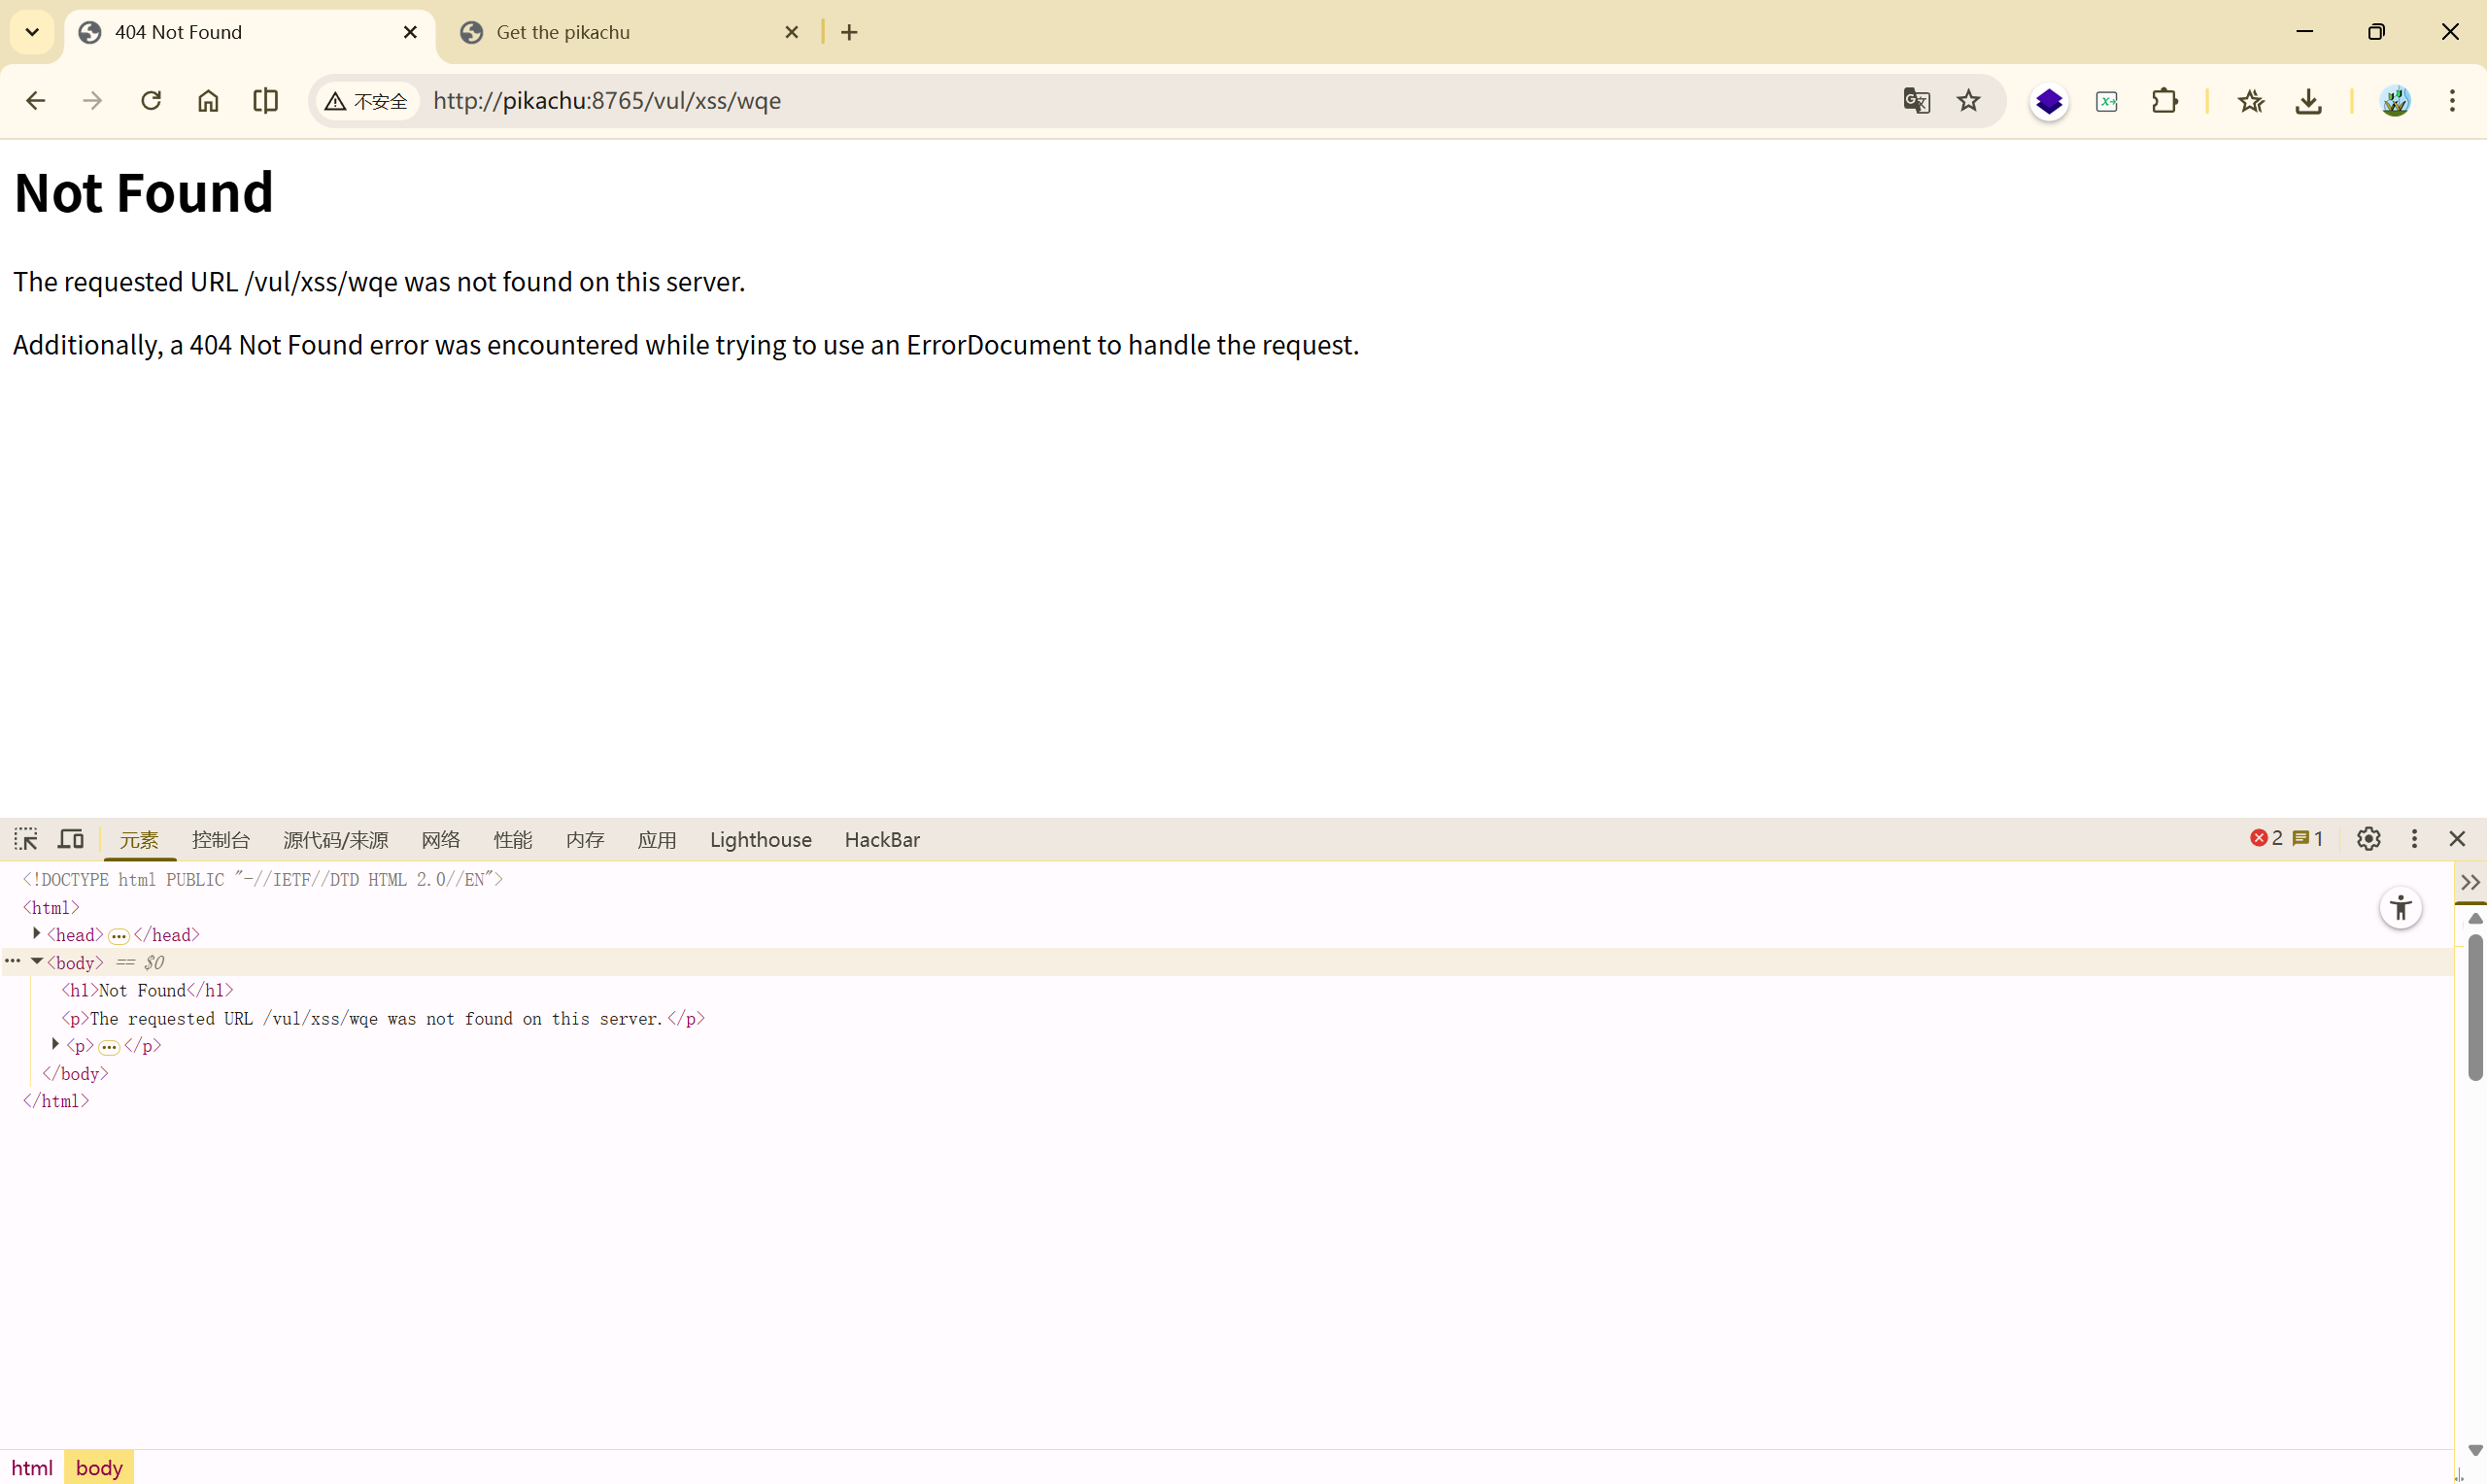Click the inspect element picker icon
This screenshot has width=2487, height=1484.
click(26, 839)
